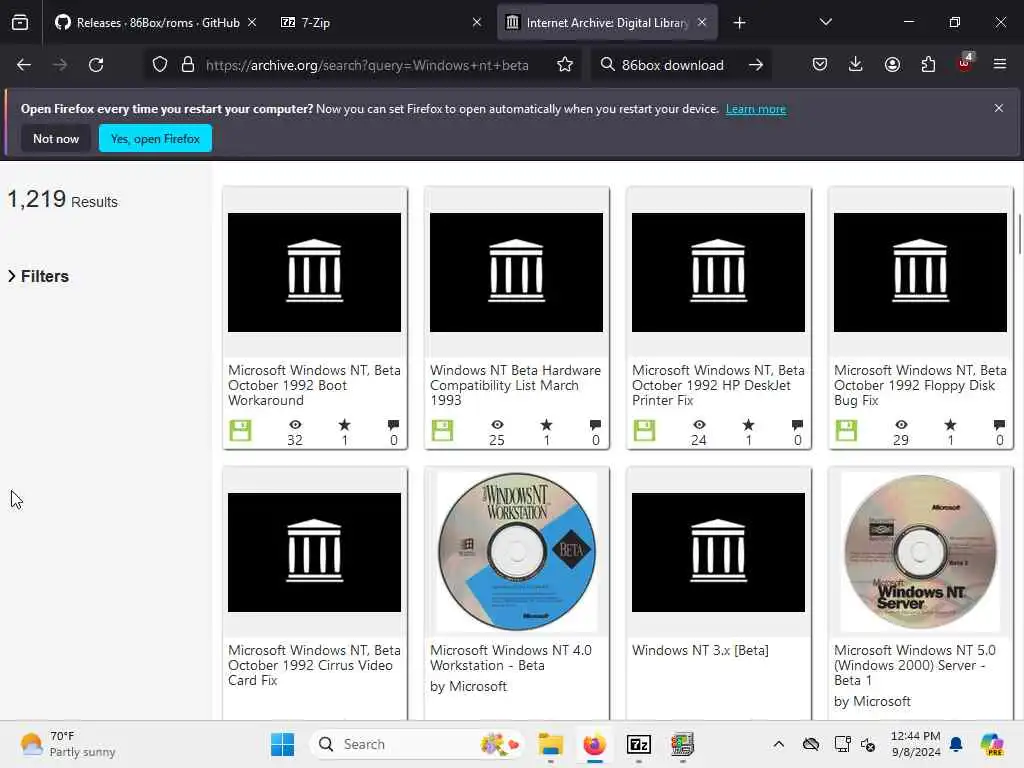
Task: Click the favorites star on Boot Workaround card
Action: tap(344, 425)
